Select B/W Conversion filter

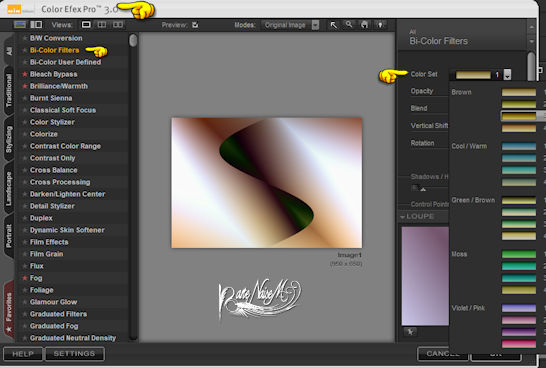coord(56,38)
